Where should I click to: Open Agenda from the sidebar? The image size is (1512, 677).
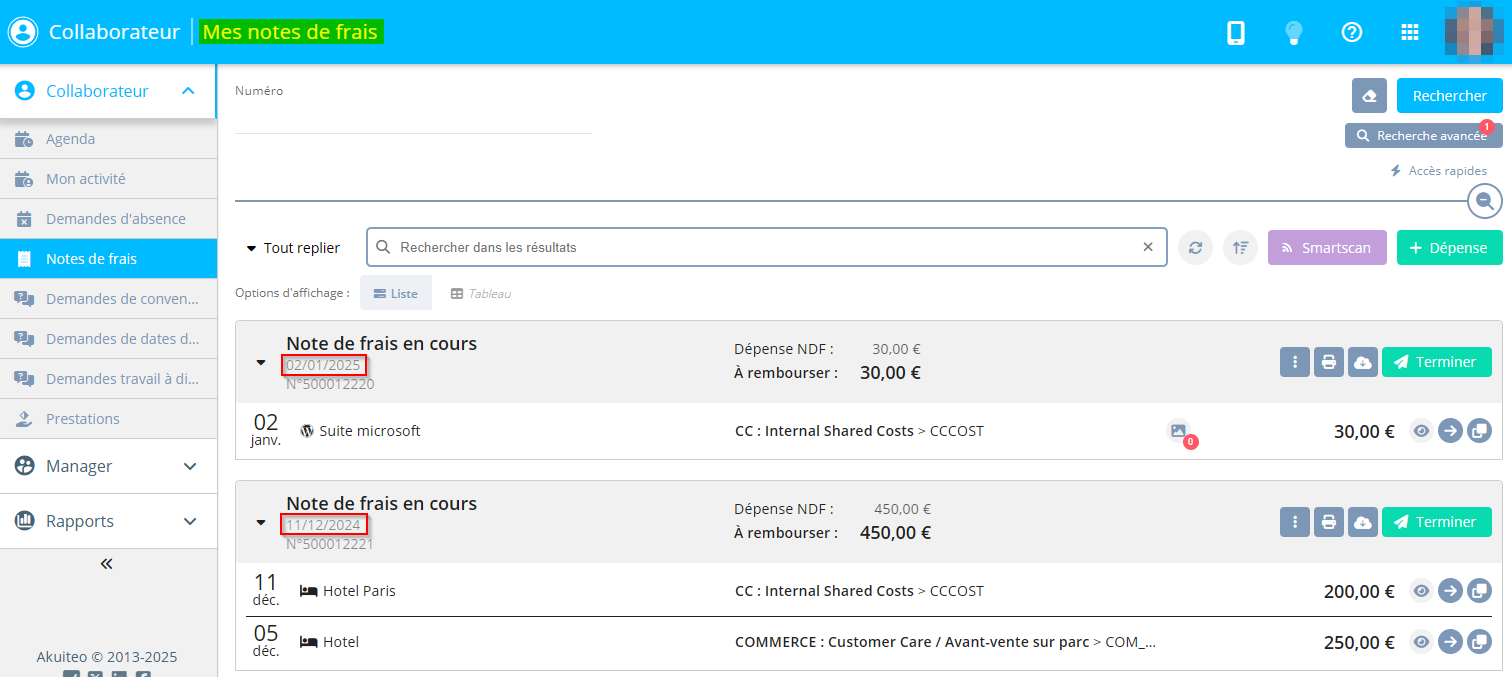(x=70, y=139)
